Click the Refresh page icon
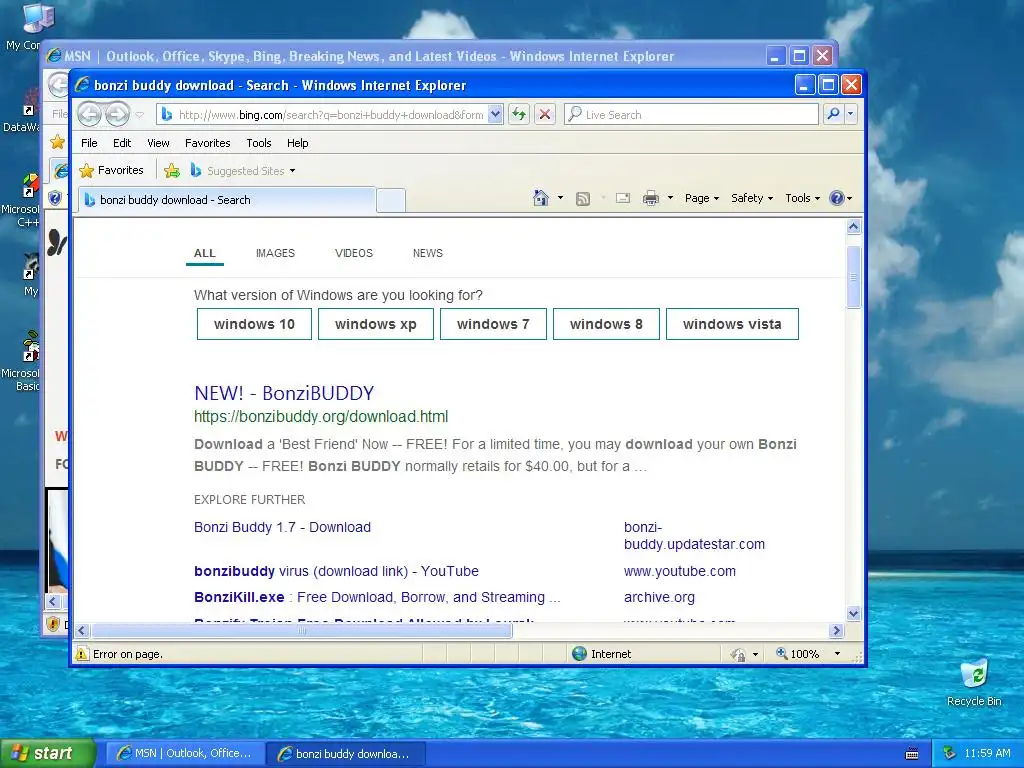The height and width of the screenshot is (768, 1024). tap(519, 114)
